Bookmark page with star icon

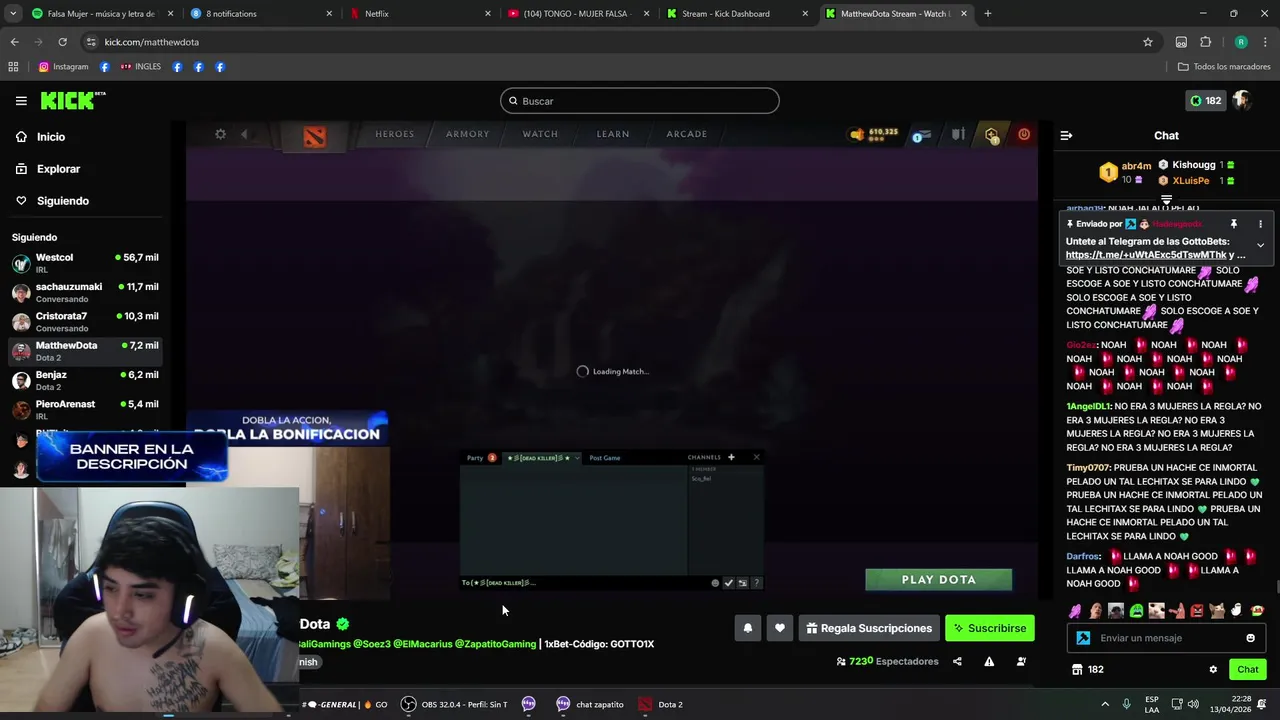pyautogui.click(x=1148, y=42)
